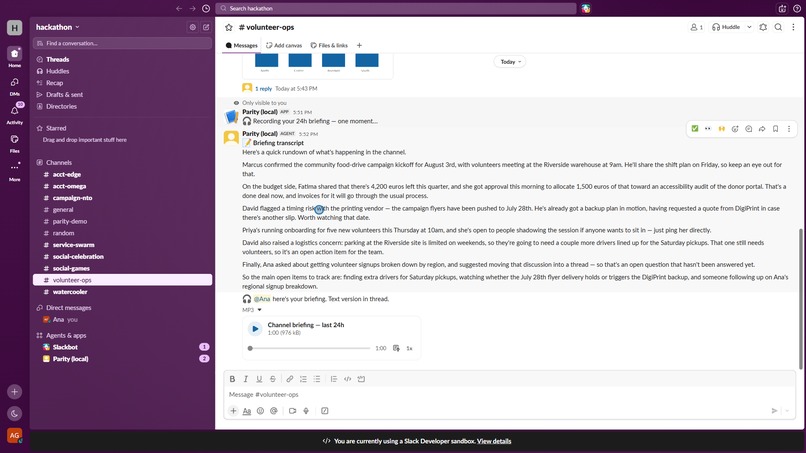
Task: Change playback speed 1x
Action: pos(409,348)
